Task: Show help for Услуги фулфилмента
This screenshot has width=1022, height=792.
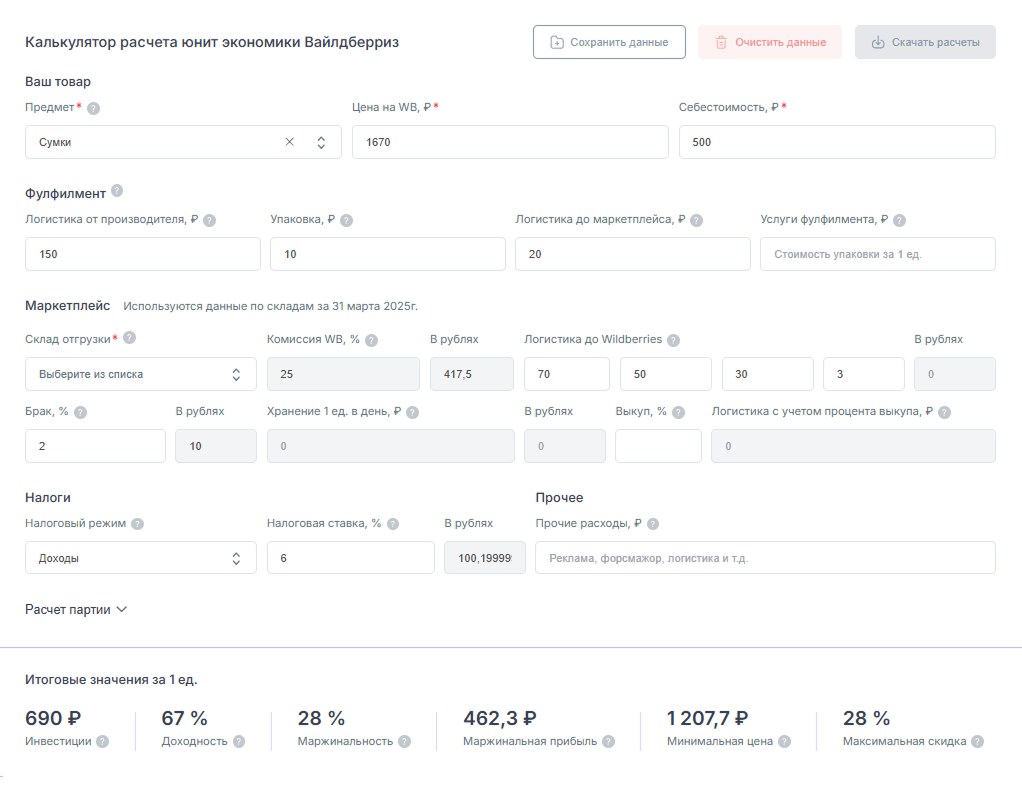Action: 899,220
